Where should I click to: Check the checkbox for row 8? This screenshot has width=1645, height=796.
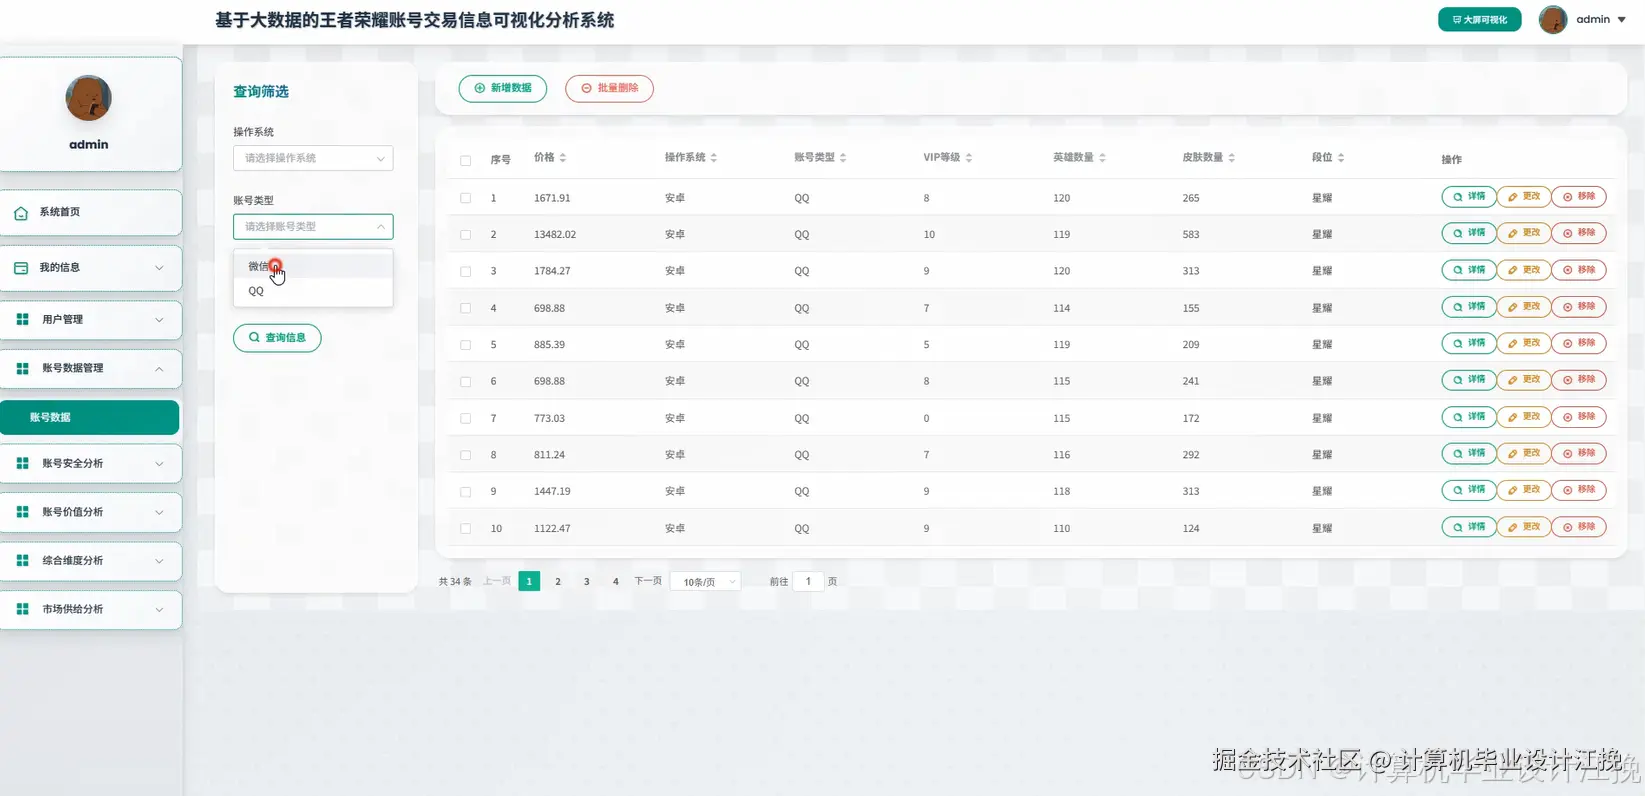click(x=465, y=455)
